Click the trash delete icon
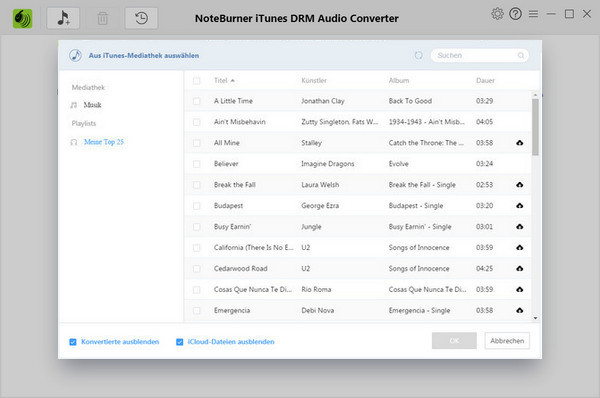 point(102,18)
